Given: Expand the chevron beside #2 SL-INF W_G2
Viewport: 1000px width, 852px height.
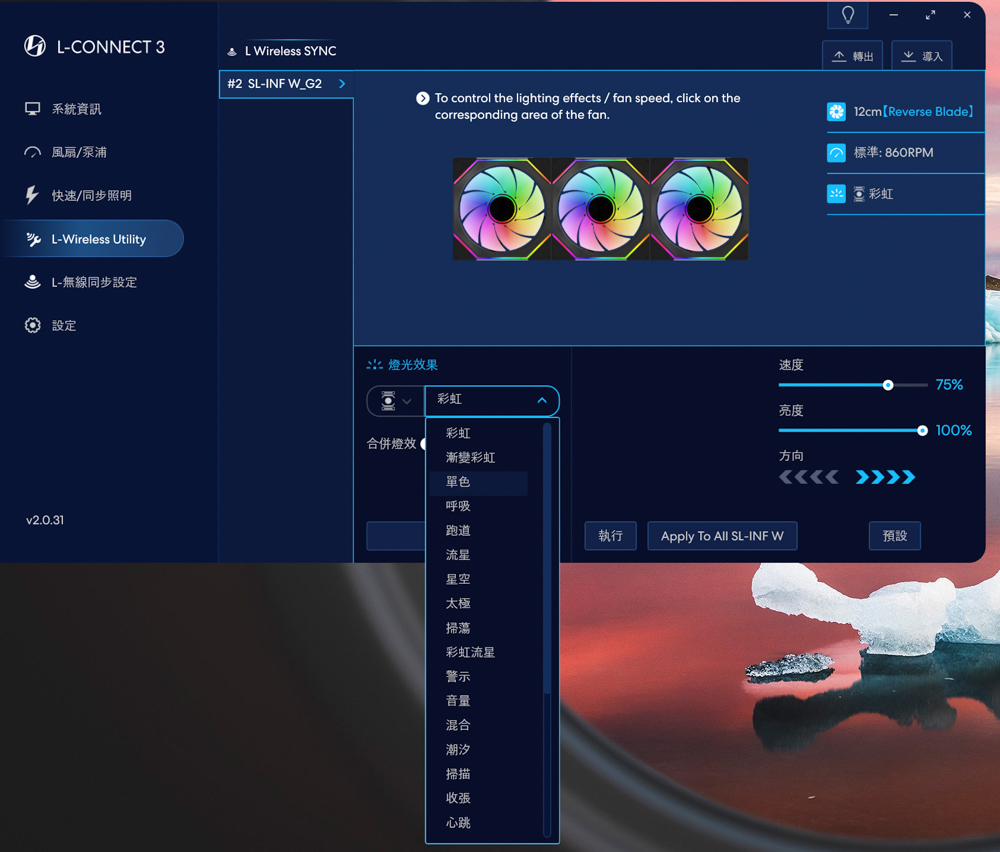Looking at the screenshot, I should click(x=342, y=84).
